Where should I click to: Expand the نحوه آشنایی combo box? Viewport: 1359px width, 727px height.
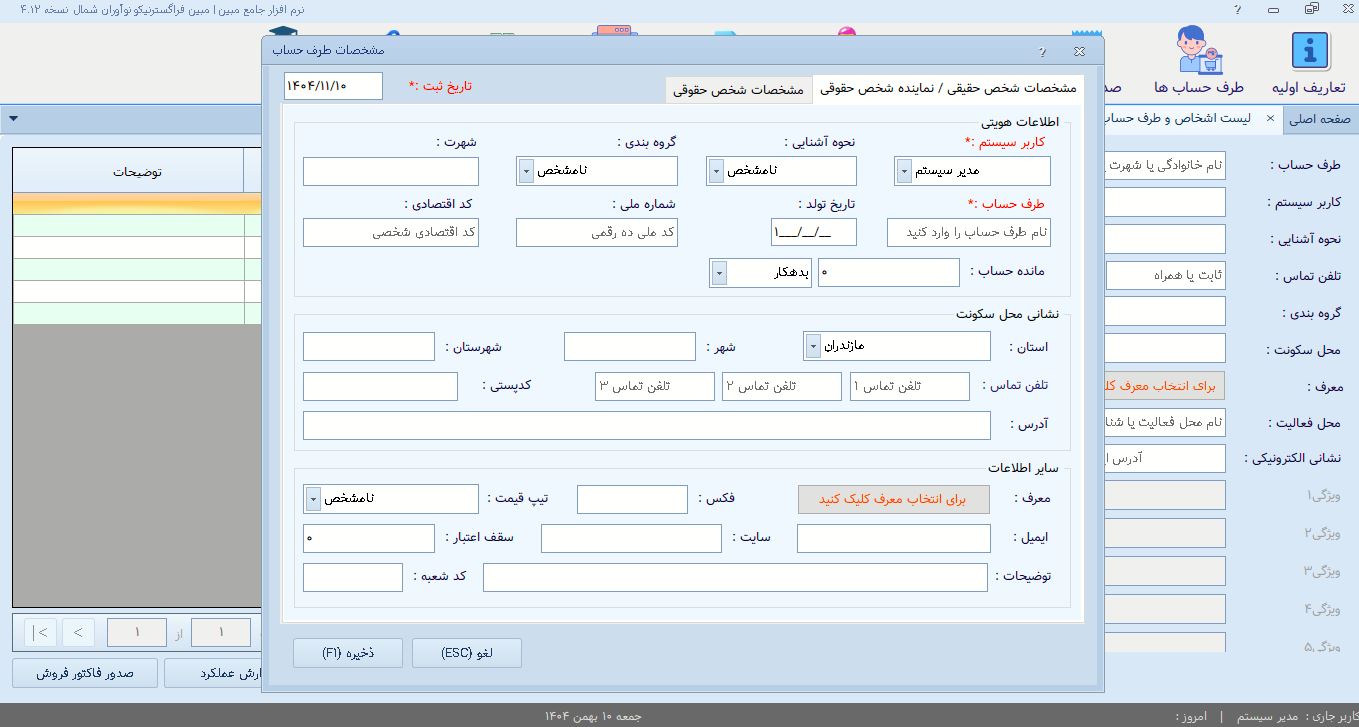coord(716,171)
